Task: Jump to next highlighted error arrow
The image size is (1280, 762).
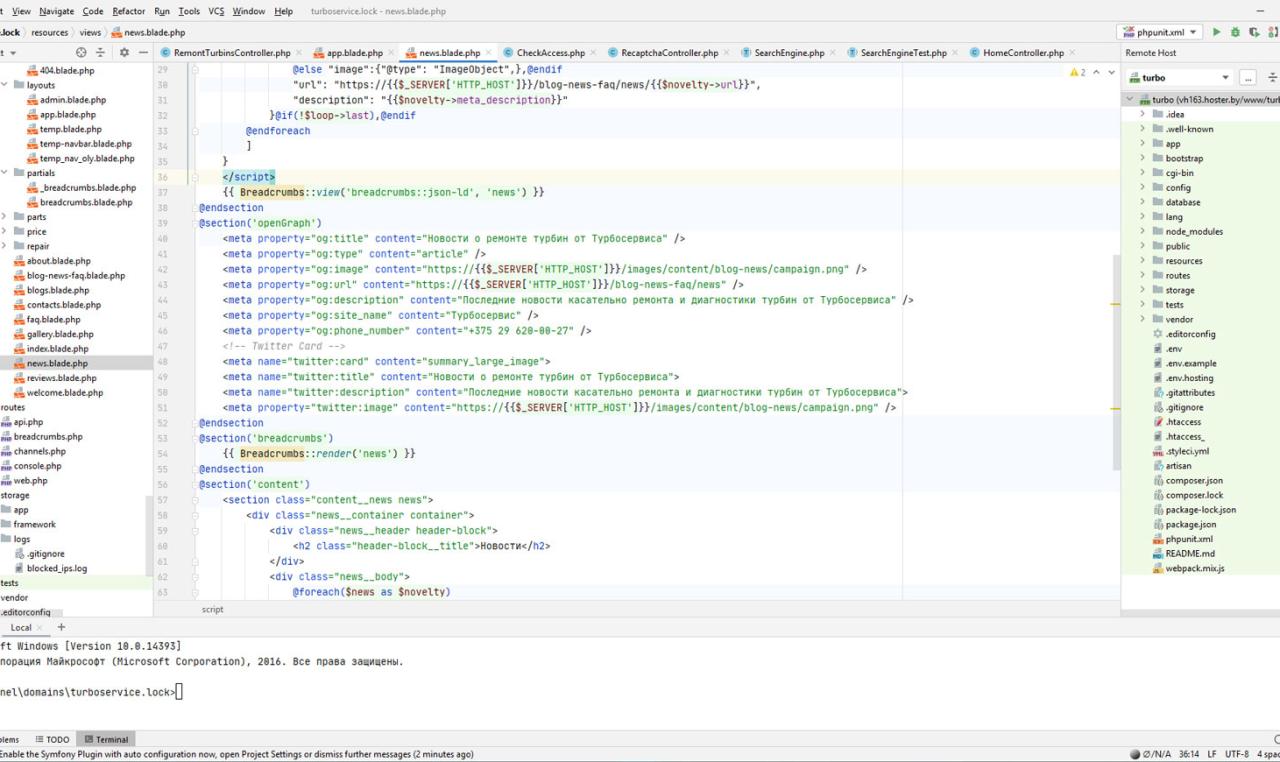Action: click(x=1111, y=72)
